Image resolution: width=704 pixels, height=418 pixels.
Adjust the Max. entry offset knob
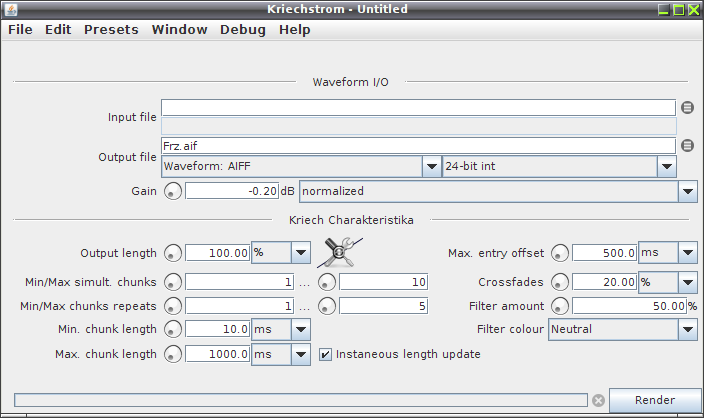click(x=559, y=253)
